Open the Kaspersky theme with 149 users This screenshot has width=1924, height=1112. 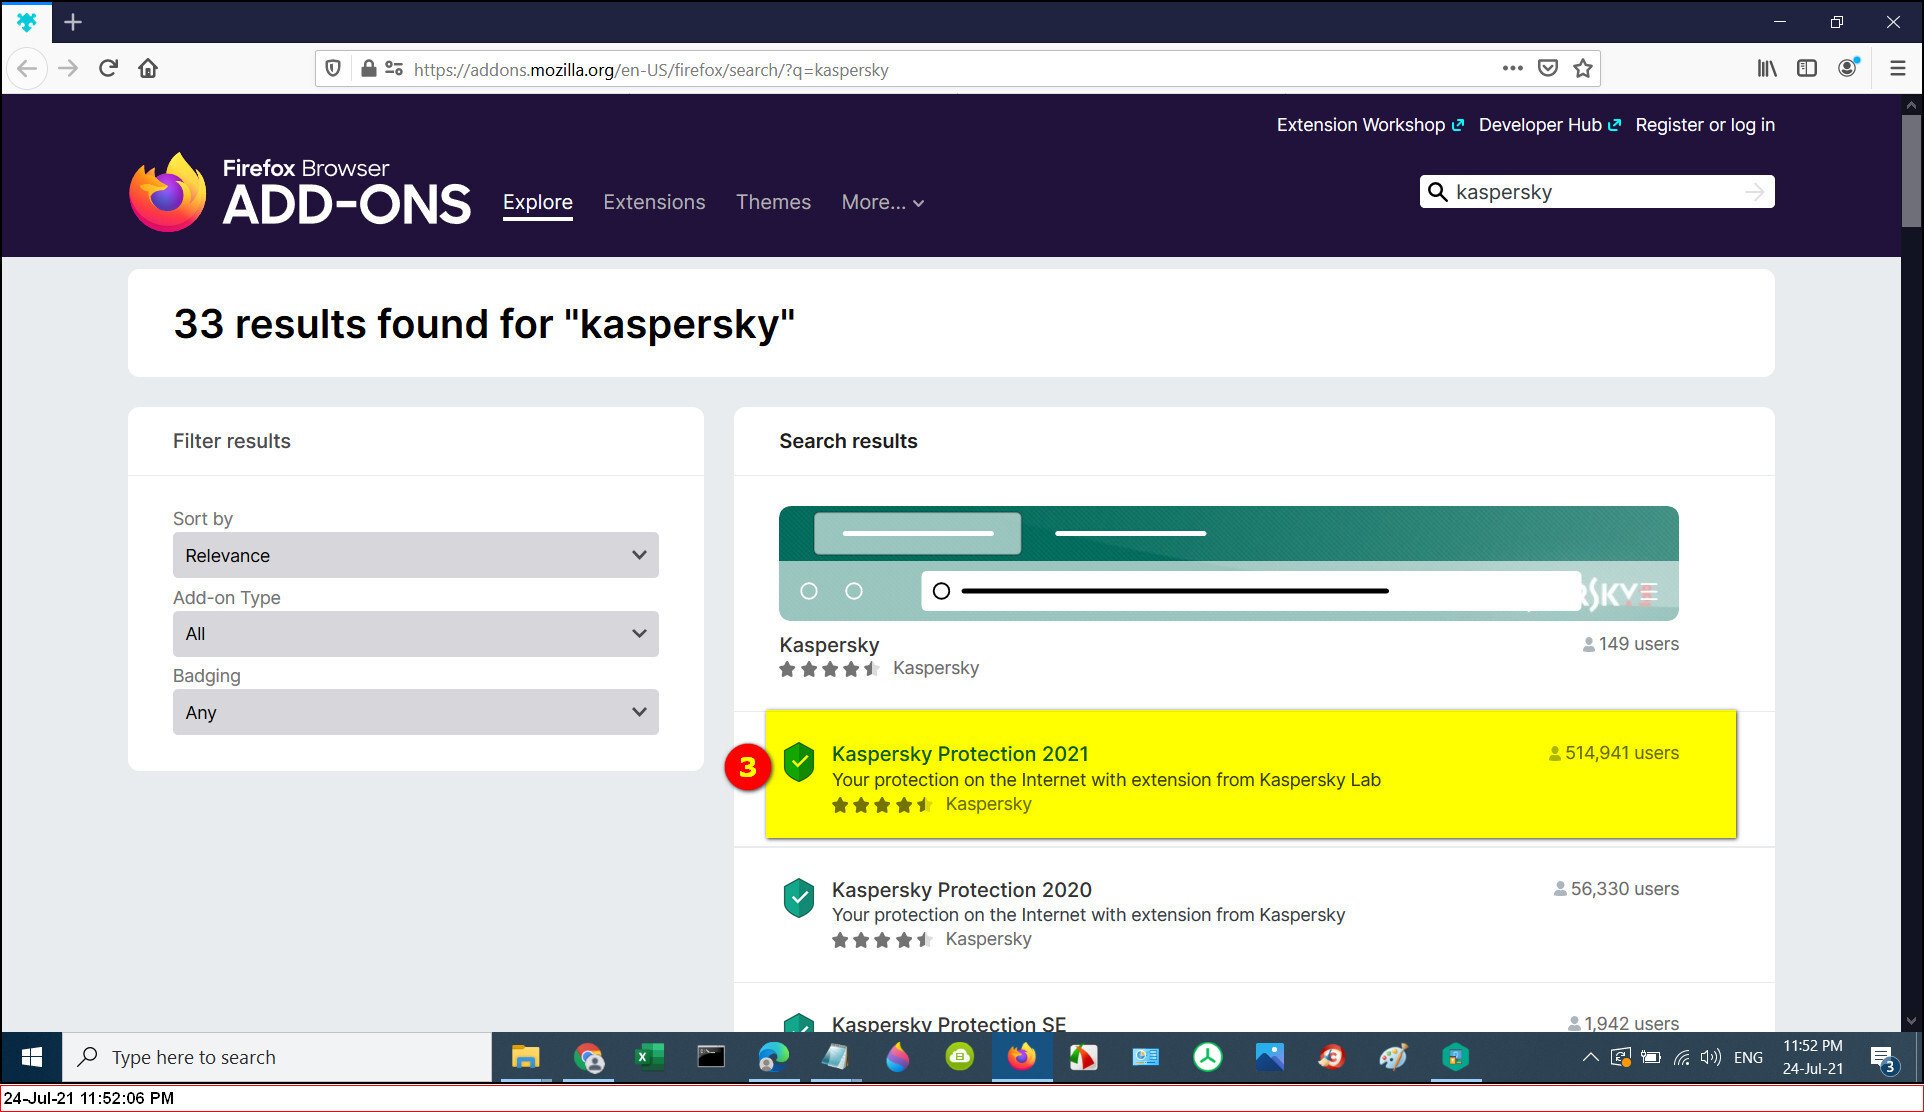(x=829, y=645)
